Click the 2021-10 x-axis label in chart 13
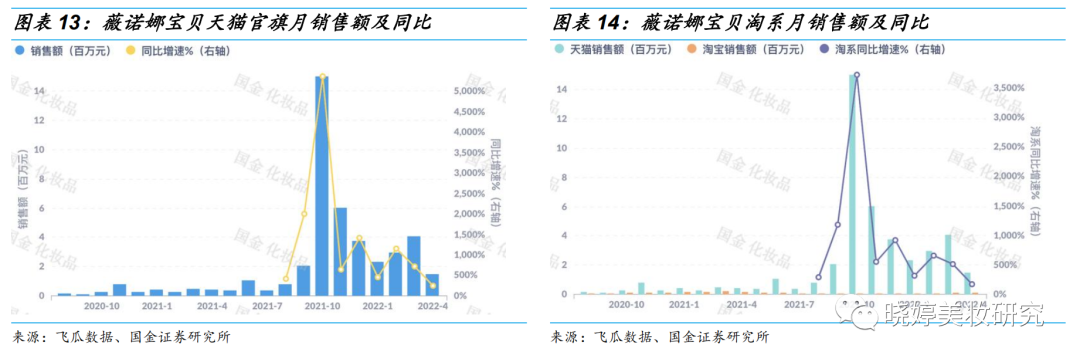The height and width of the screenshot is (362, 1080). pos(322,305)
